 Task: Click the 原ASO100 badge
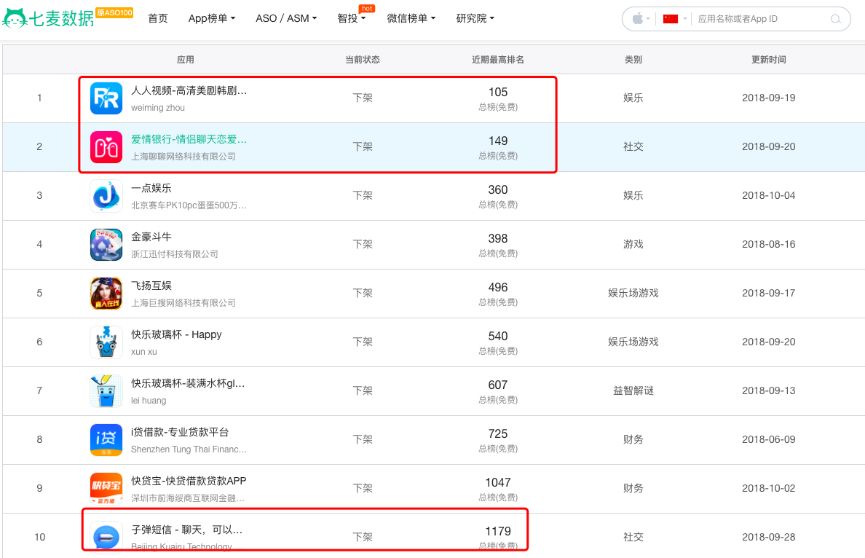[x=115, y=12]
